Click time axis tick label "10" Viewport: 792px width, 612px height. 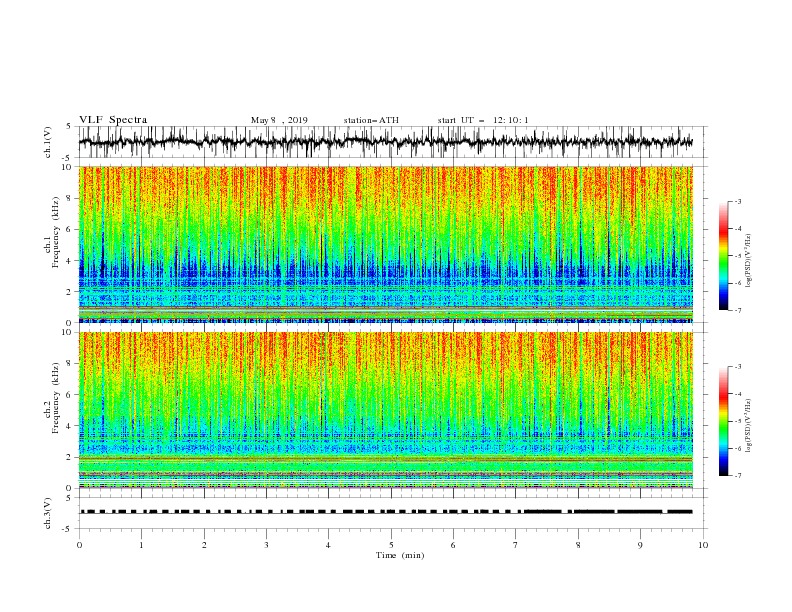tap(703, 545)
